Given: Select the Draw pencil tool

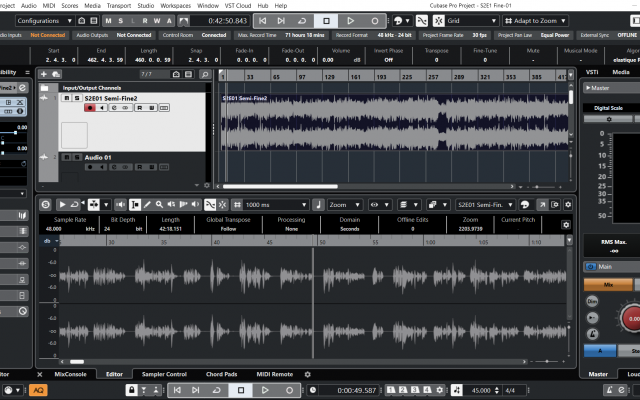Looking at the screenshot, I should click(x=147, y=204).
